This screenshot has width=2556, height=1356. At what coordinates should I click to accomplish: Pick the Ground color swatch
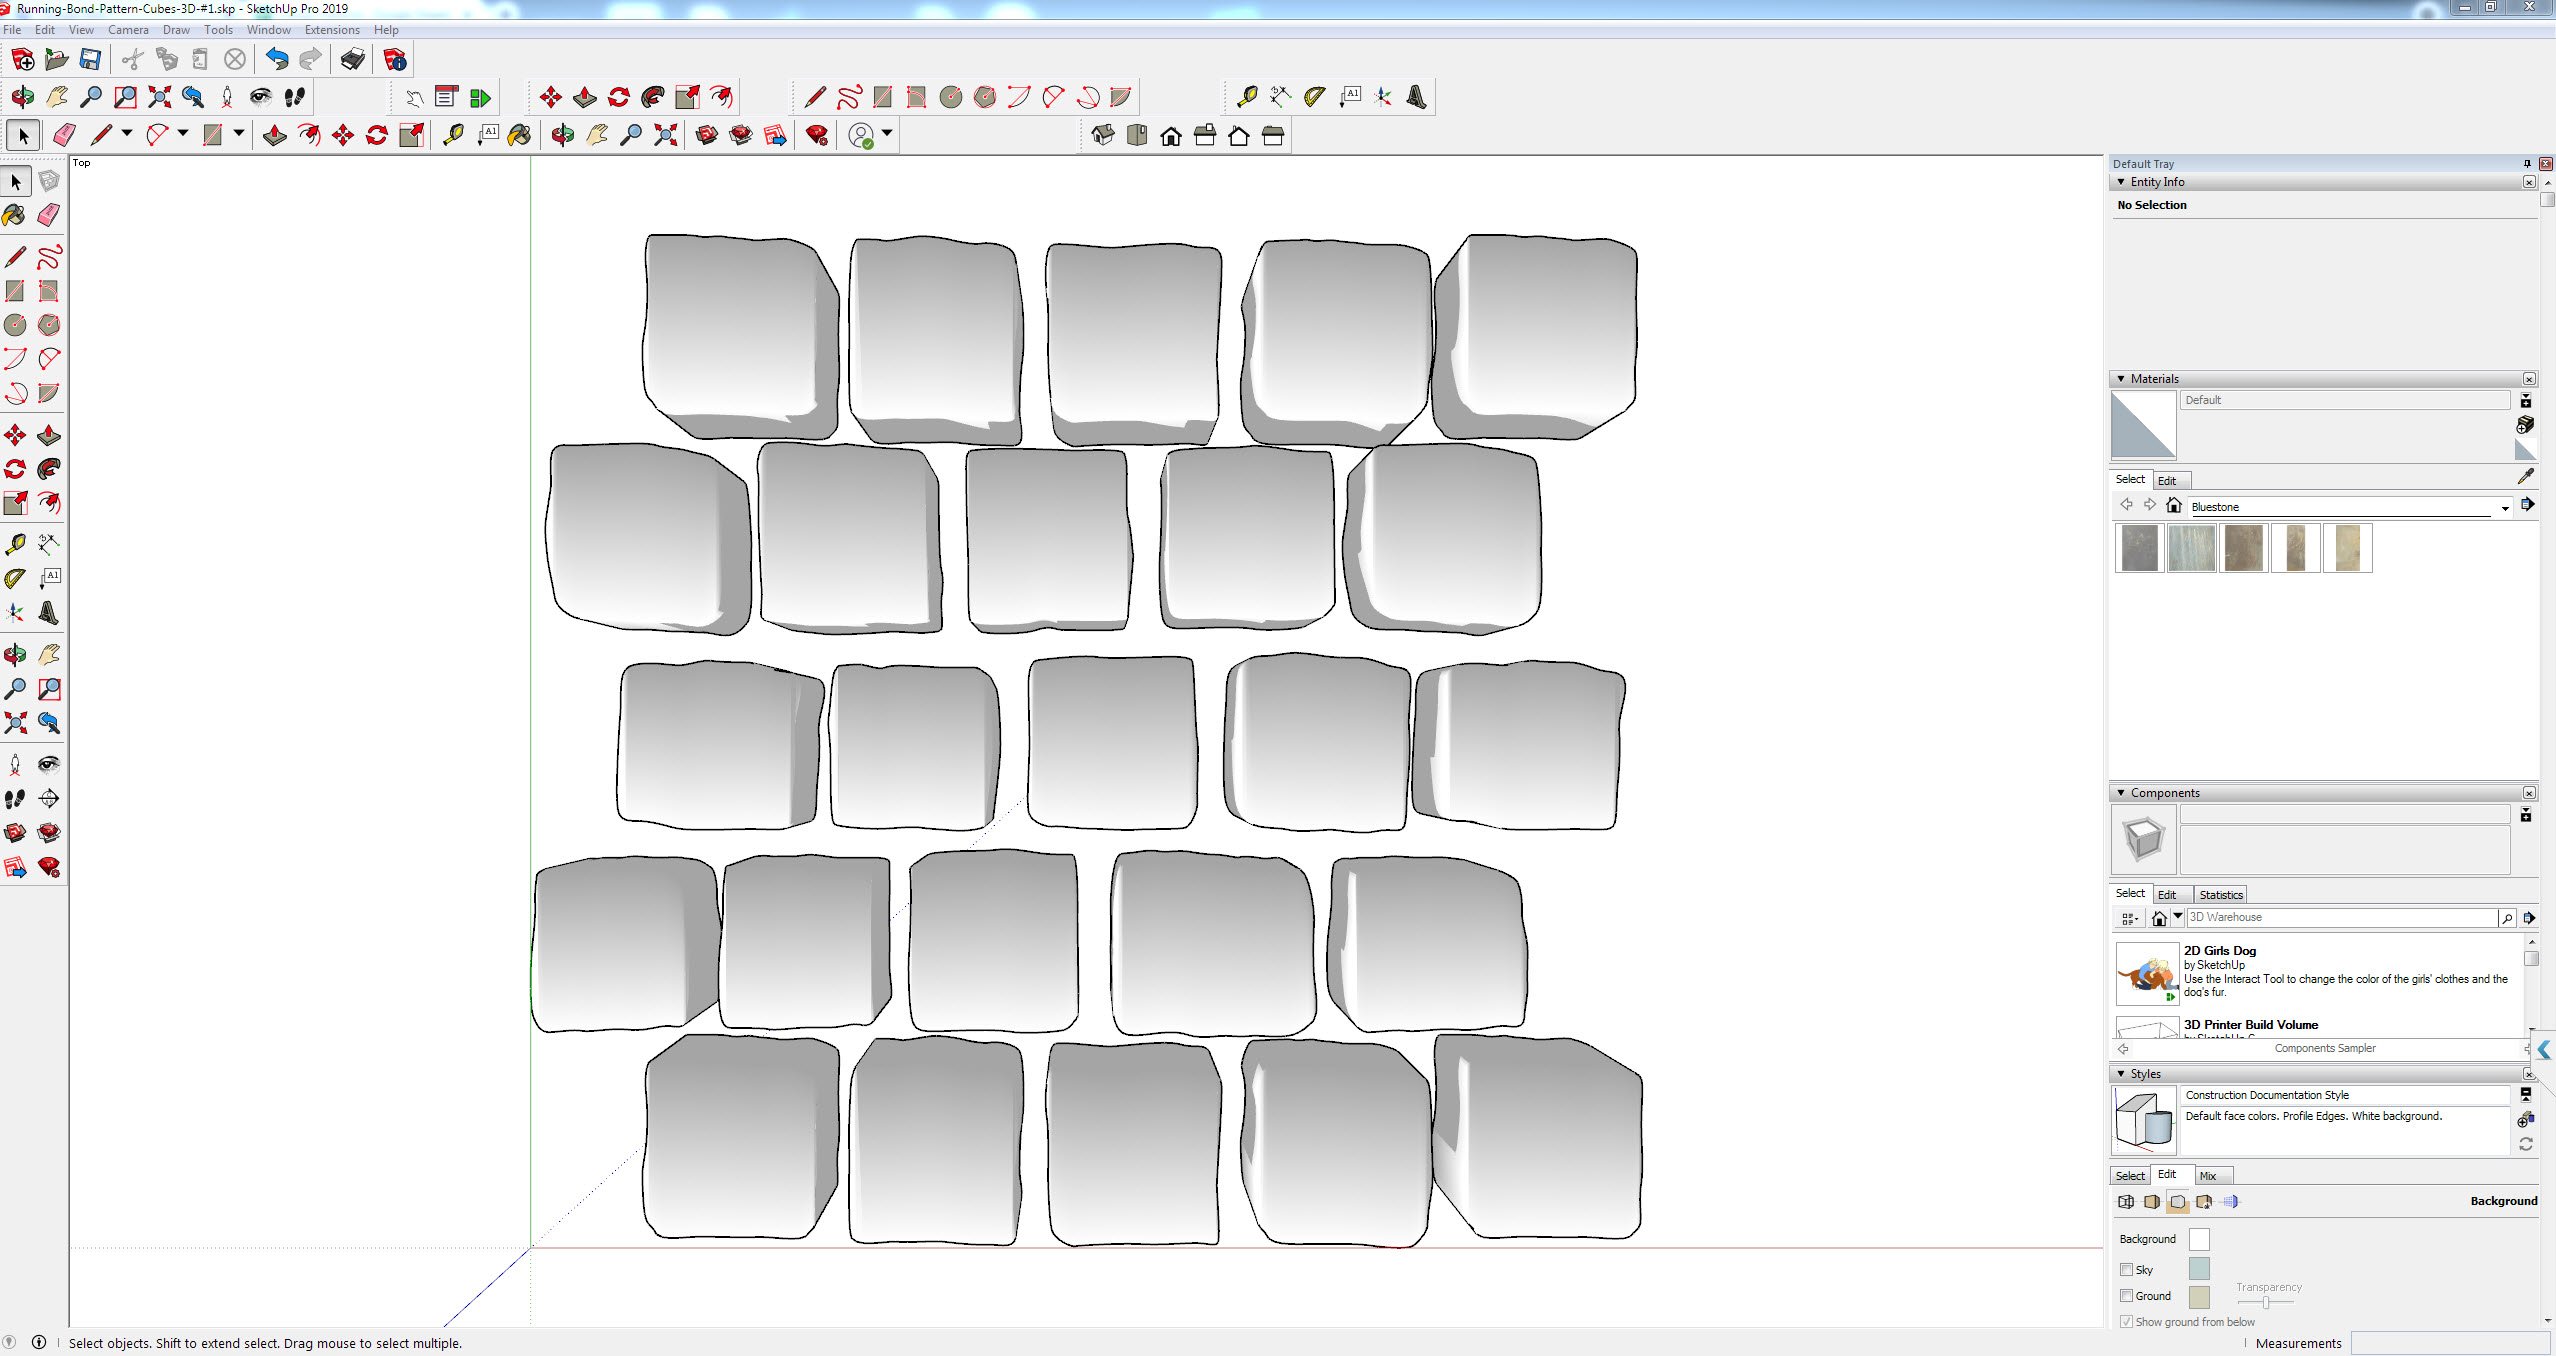[x=2199, y=1295]
